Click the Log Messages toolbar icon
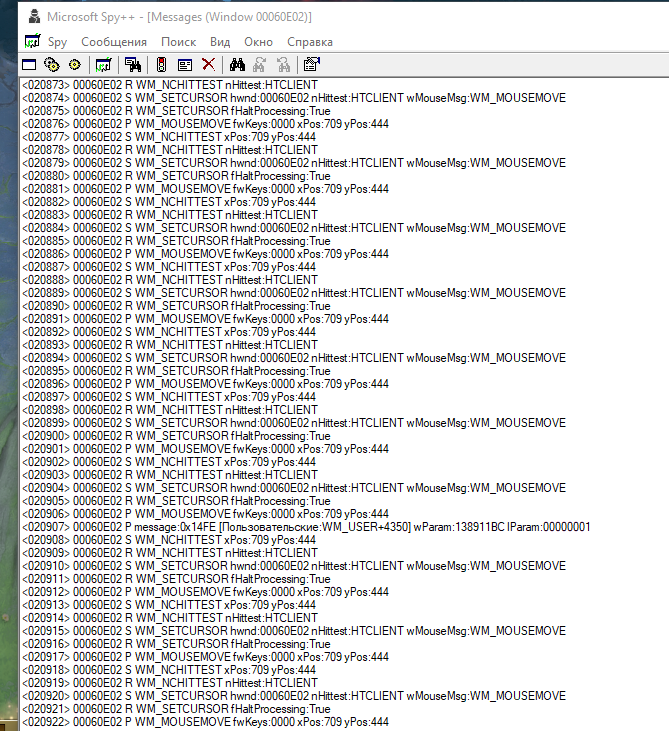The width and height of the screenshot is (669, 731). point(103,65)
